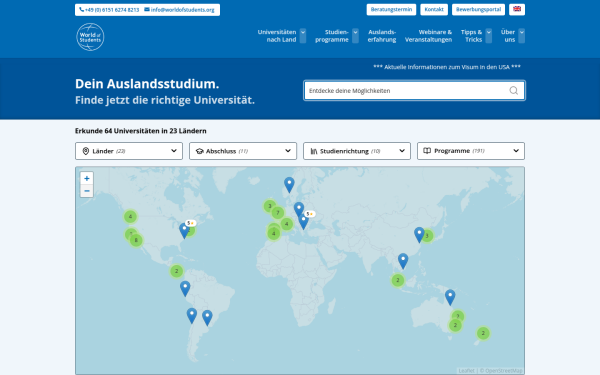Viewport: 600px width, 375px height.
Task: Select the Scandinavia map pin
Action: pyautogui.click(x=289, y=185)
